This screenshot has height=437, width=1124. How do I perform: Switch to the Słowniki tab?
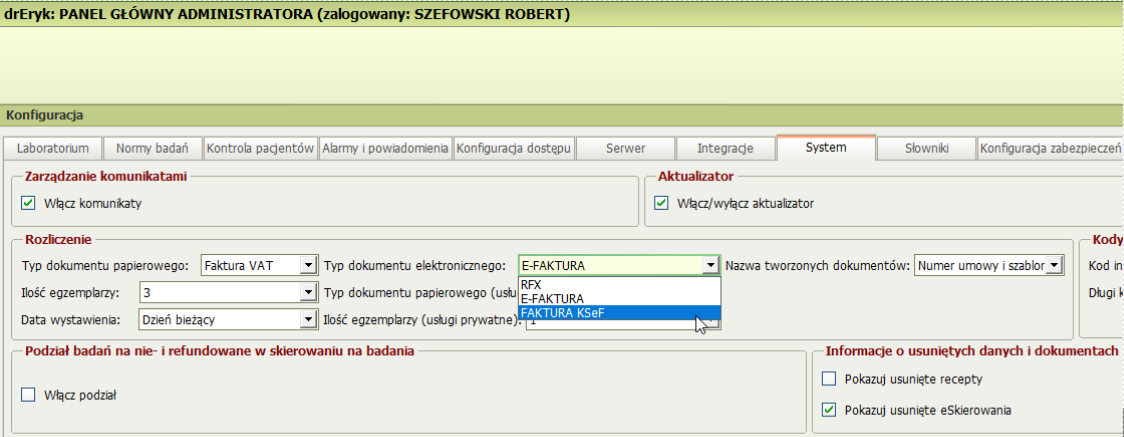click(x=926, y=149)
